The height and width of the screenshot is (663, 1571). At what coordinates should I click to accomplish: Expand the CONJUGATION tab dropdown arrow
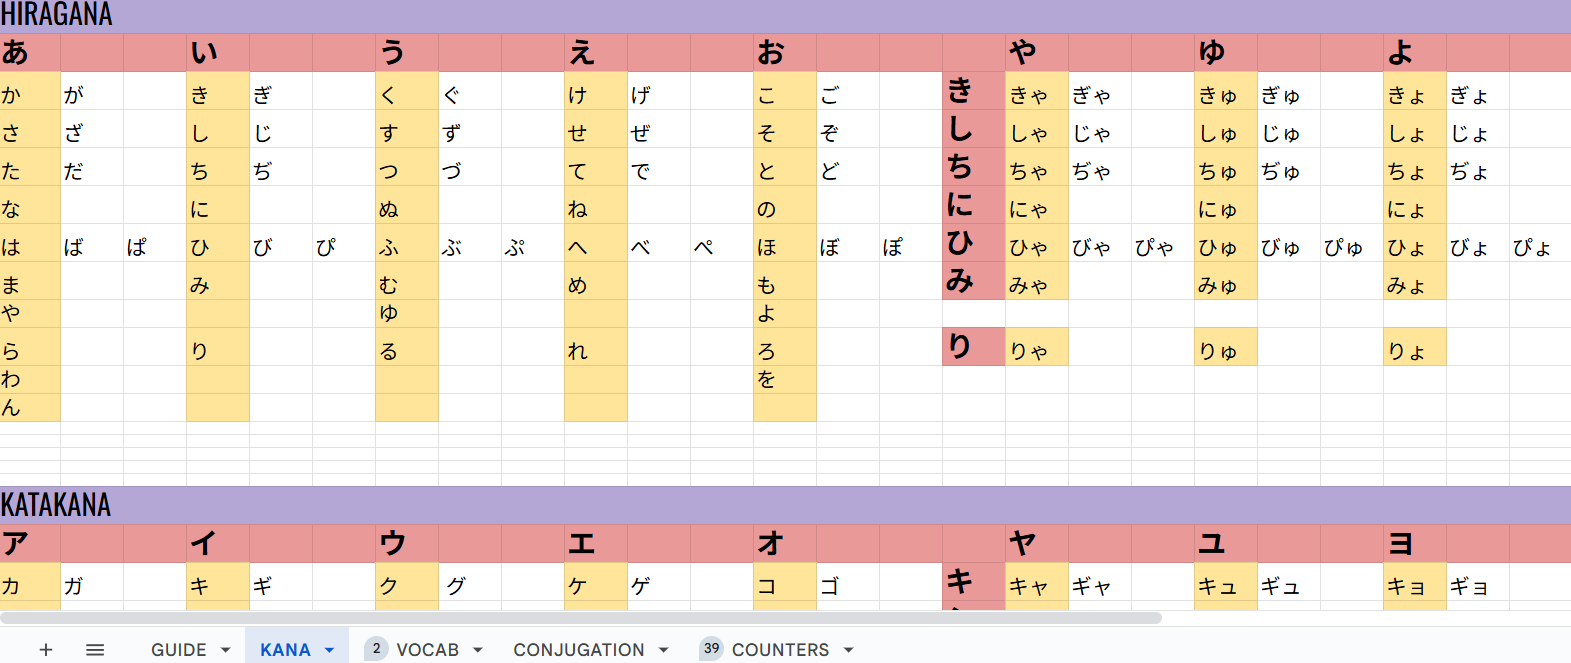pyautogui.click(x=663, y=650)
